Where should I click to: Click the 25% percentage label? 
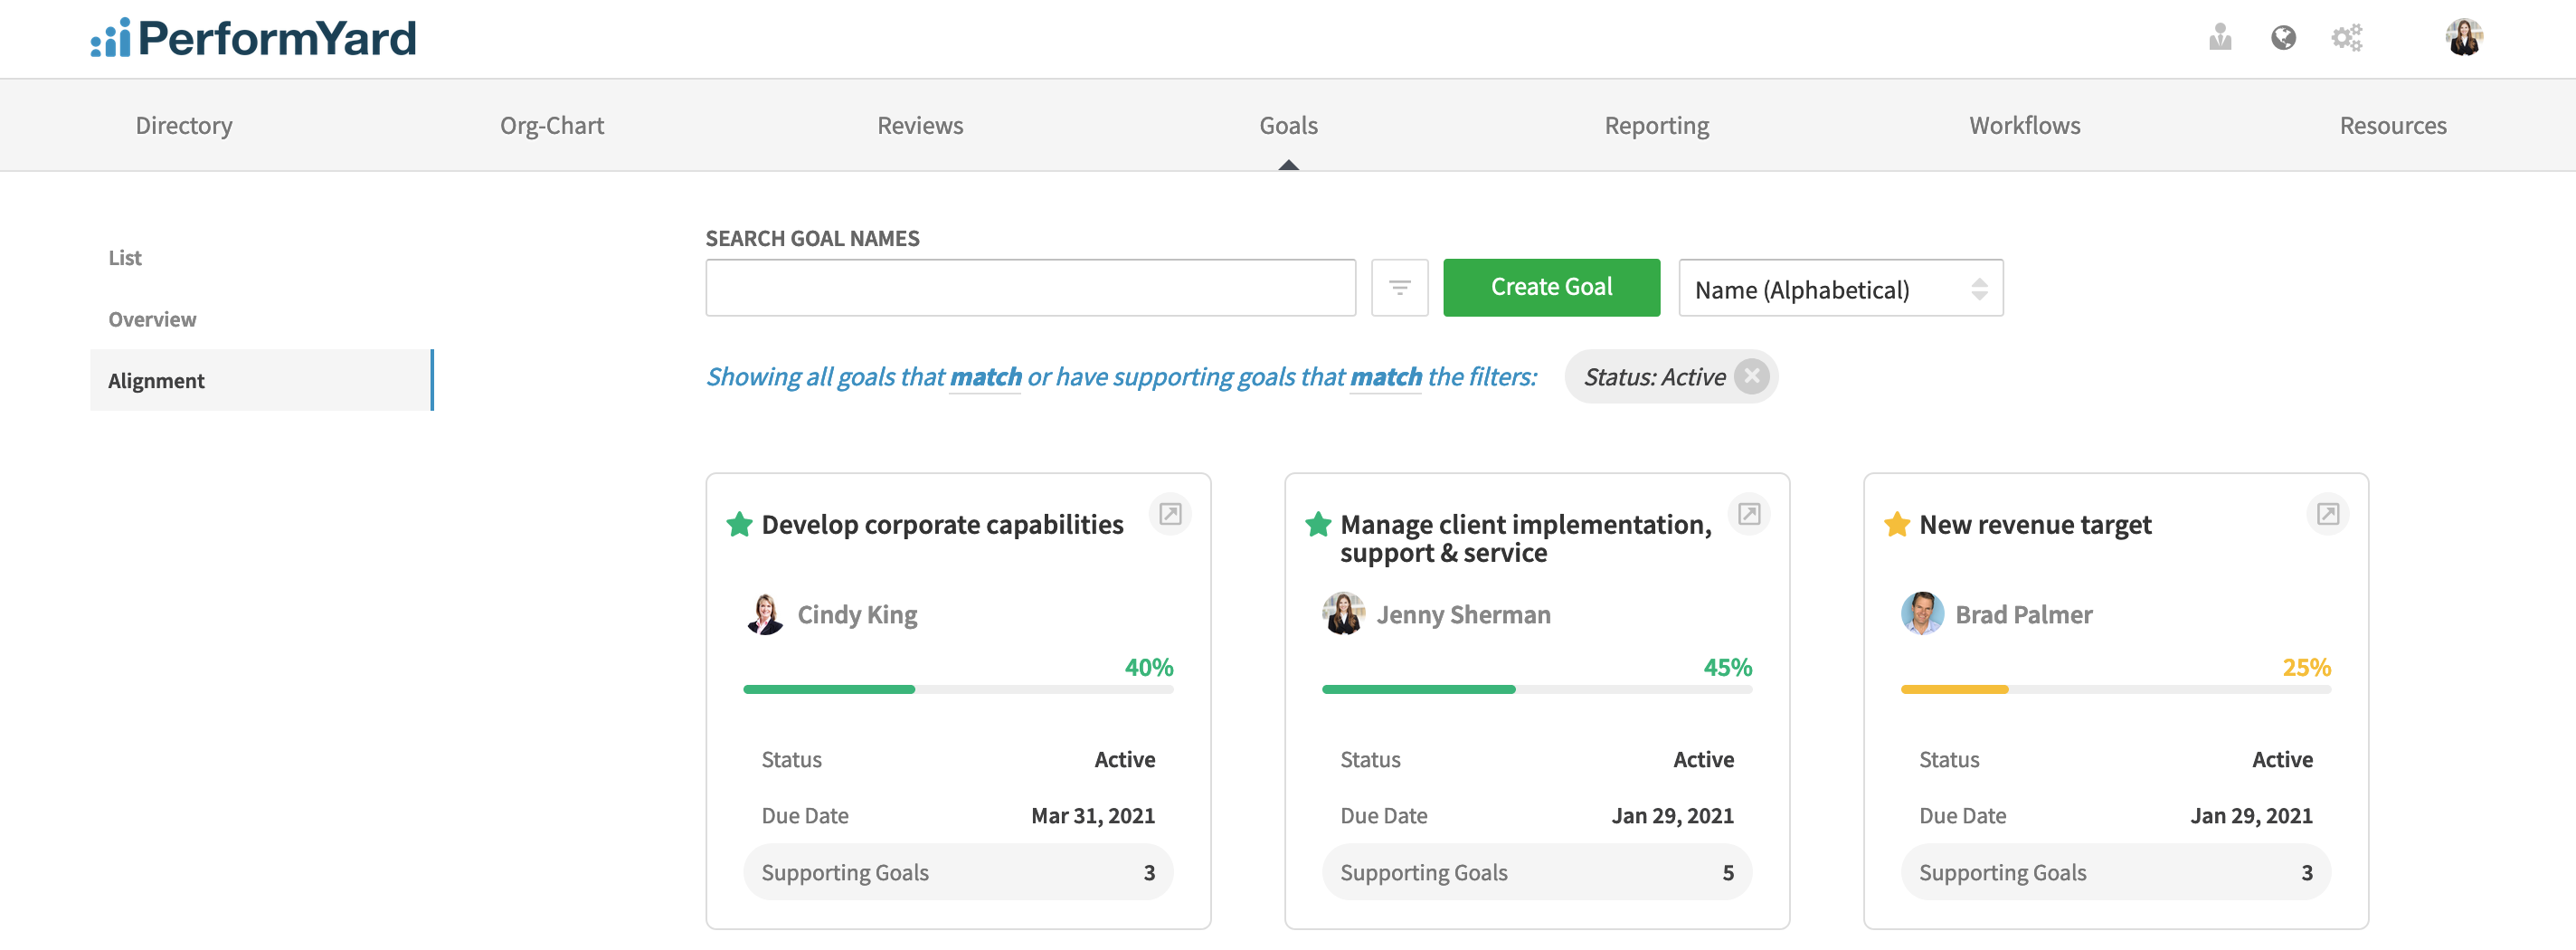click(2306, 667)
